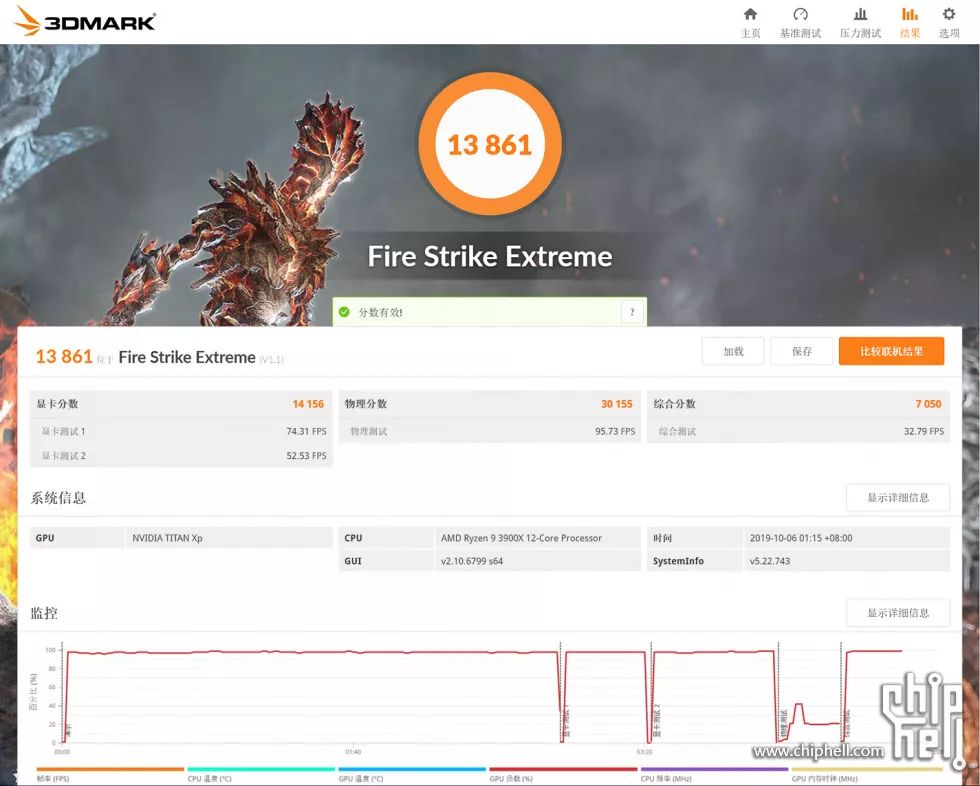Click the 加载 load button
This screenshot has height=786, width=980.
[x=733, y=351]
